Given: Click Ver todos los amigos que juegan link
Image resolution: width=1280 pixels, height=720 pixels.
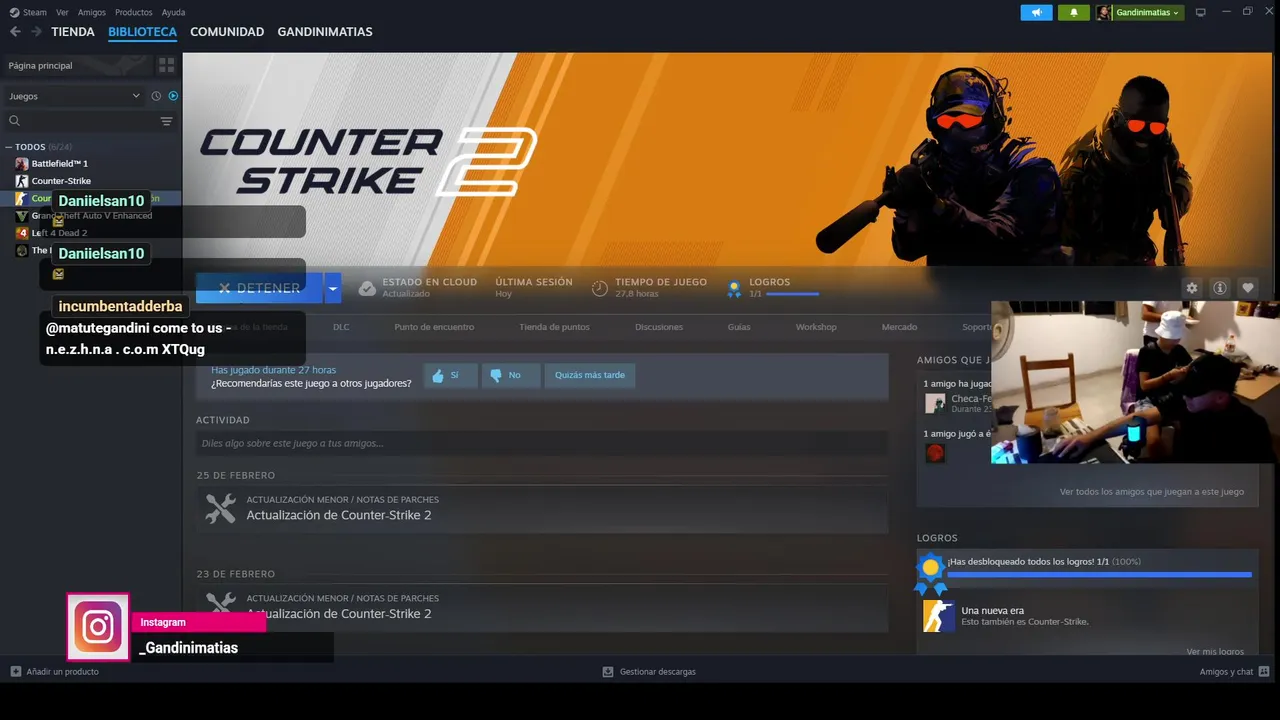Looking at the screenshot, I should click(1152, 492).
